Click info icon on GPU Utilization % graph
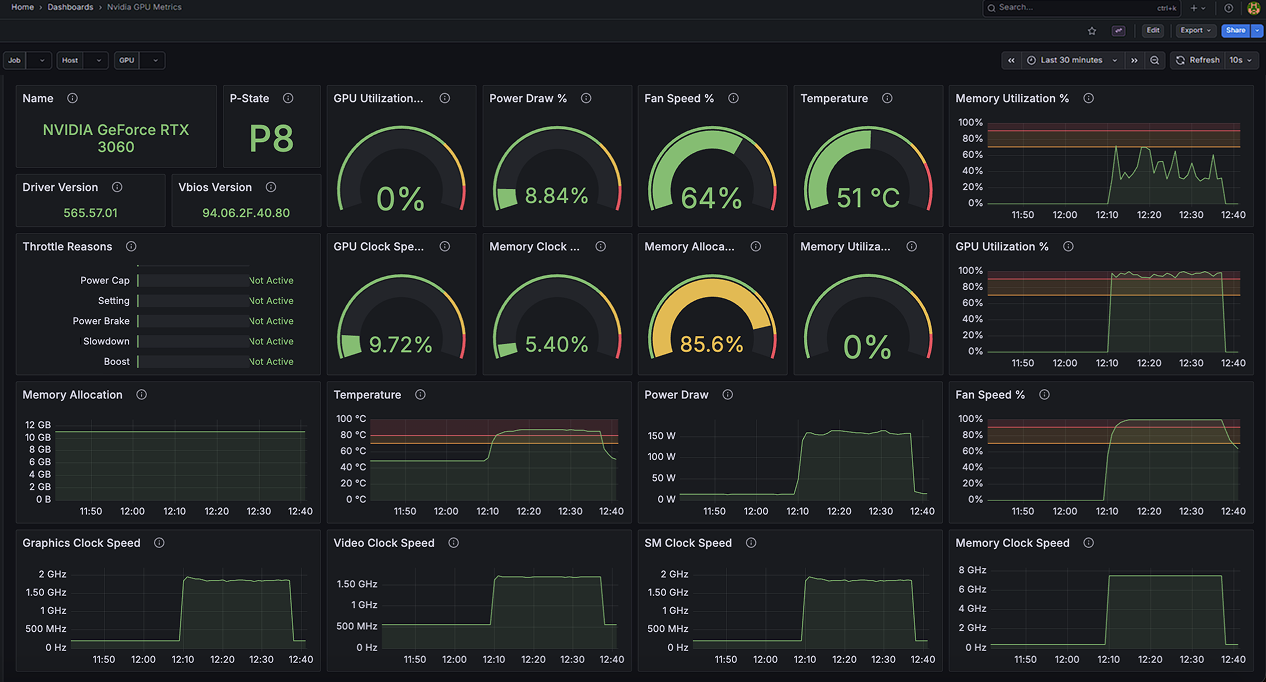 (1068, 246)
